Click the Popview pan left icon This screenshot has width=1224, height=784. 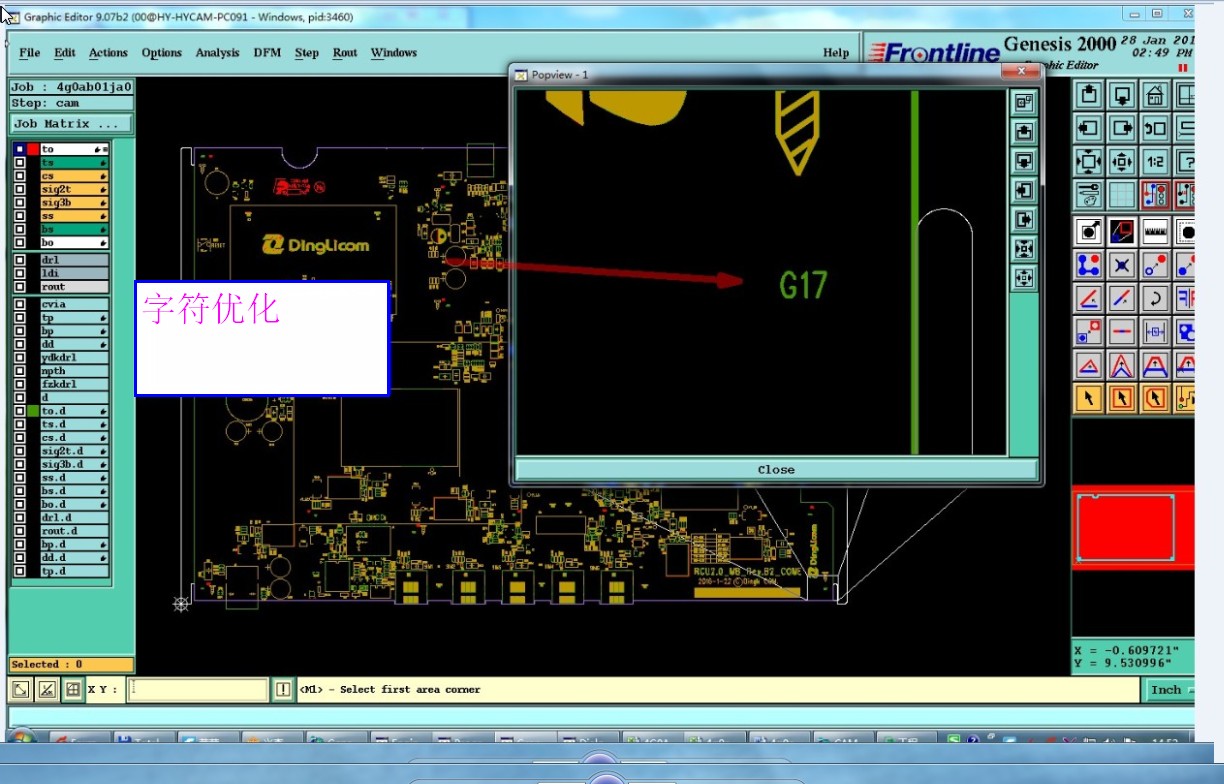point(1024,190)
